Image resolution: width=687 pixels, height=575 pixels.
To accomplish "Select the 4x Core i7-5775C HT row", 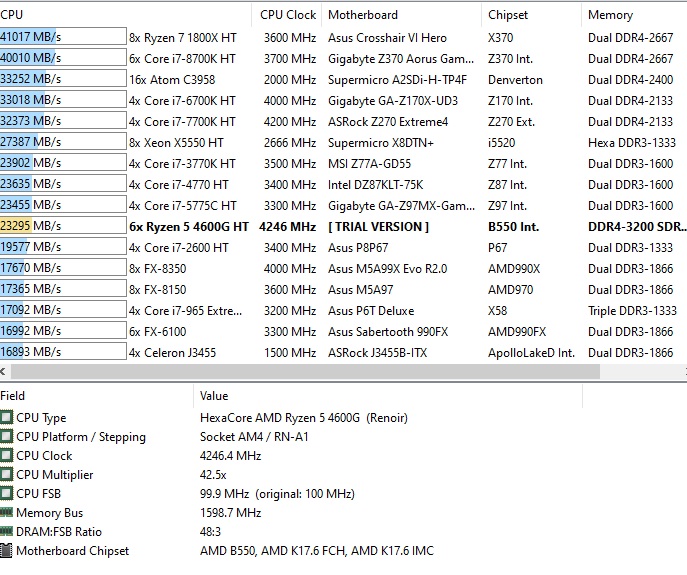I will coord(344,206).
